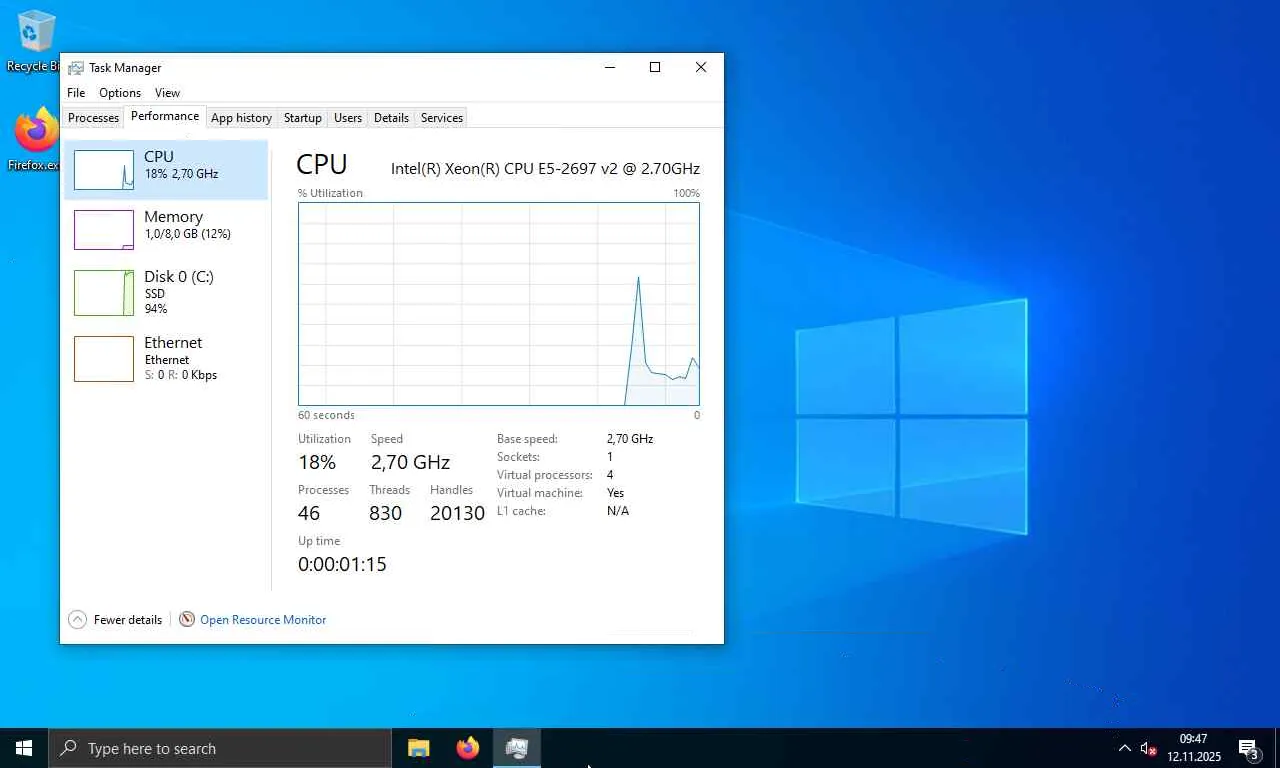Click the processes count 46
1280x768 pixels.
[x=309, y=513]
